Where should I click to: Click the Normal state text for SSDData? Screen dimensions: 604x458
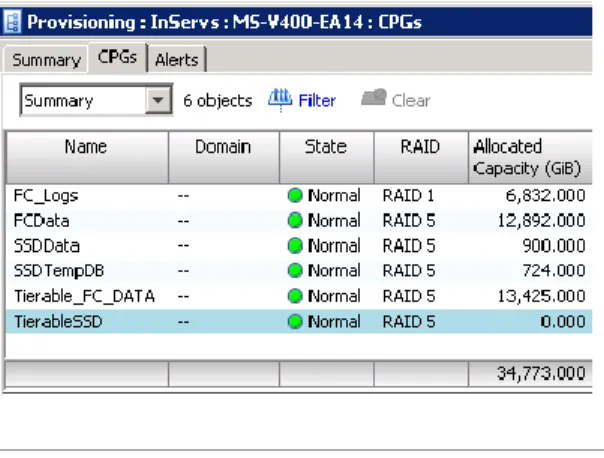tap(334, 246)
